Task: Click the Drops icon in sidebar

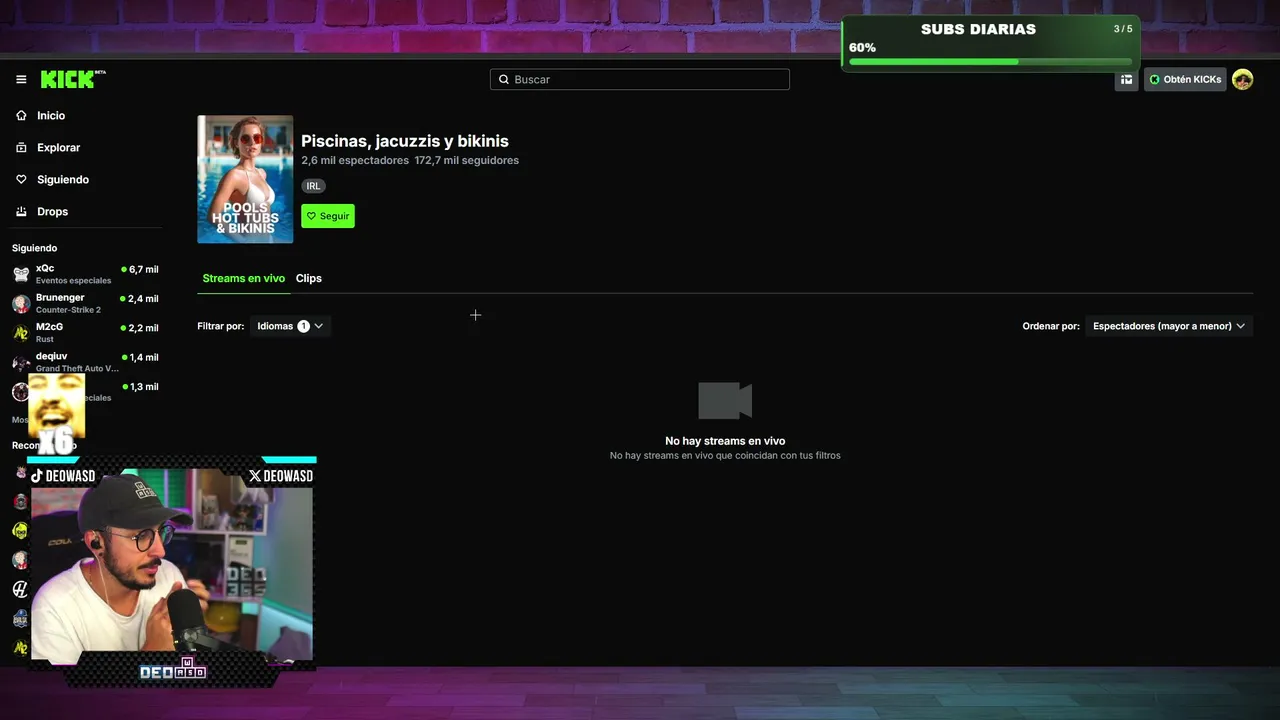Action: coord(21,212)
